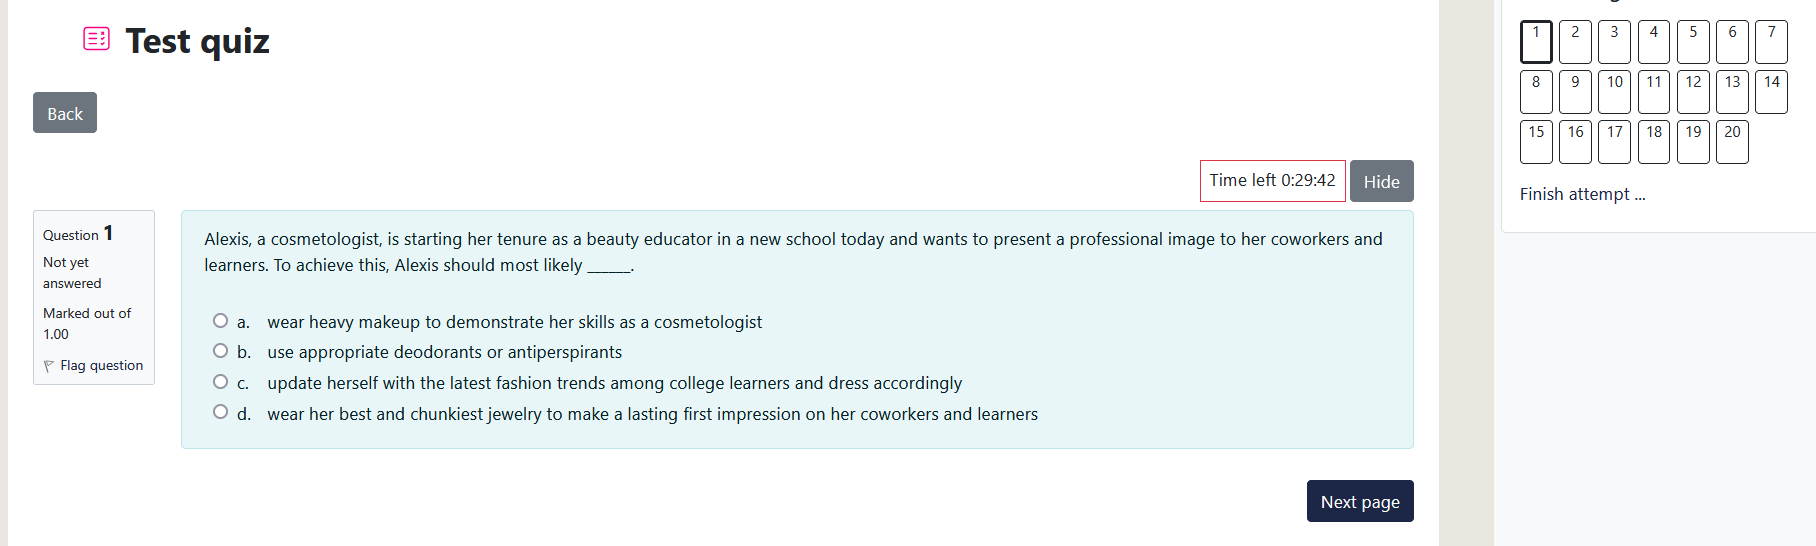Choose option d. chunkiest jewelry

coord(220,412)
